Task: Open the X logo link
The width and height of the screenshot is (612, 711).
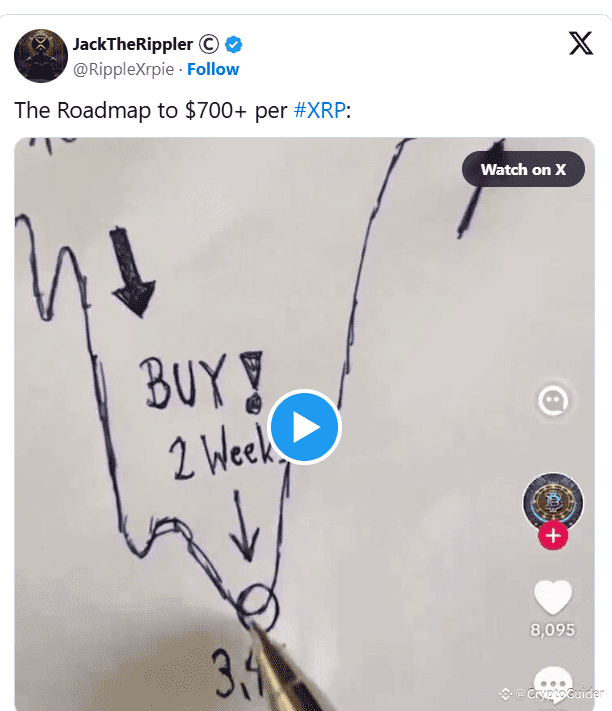Action: point(581,43)
